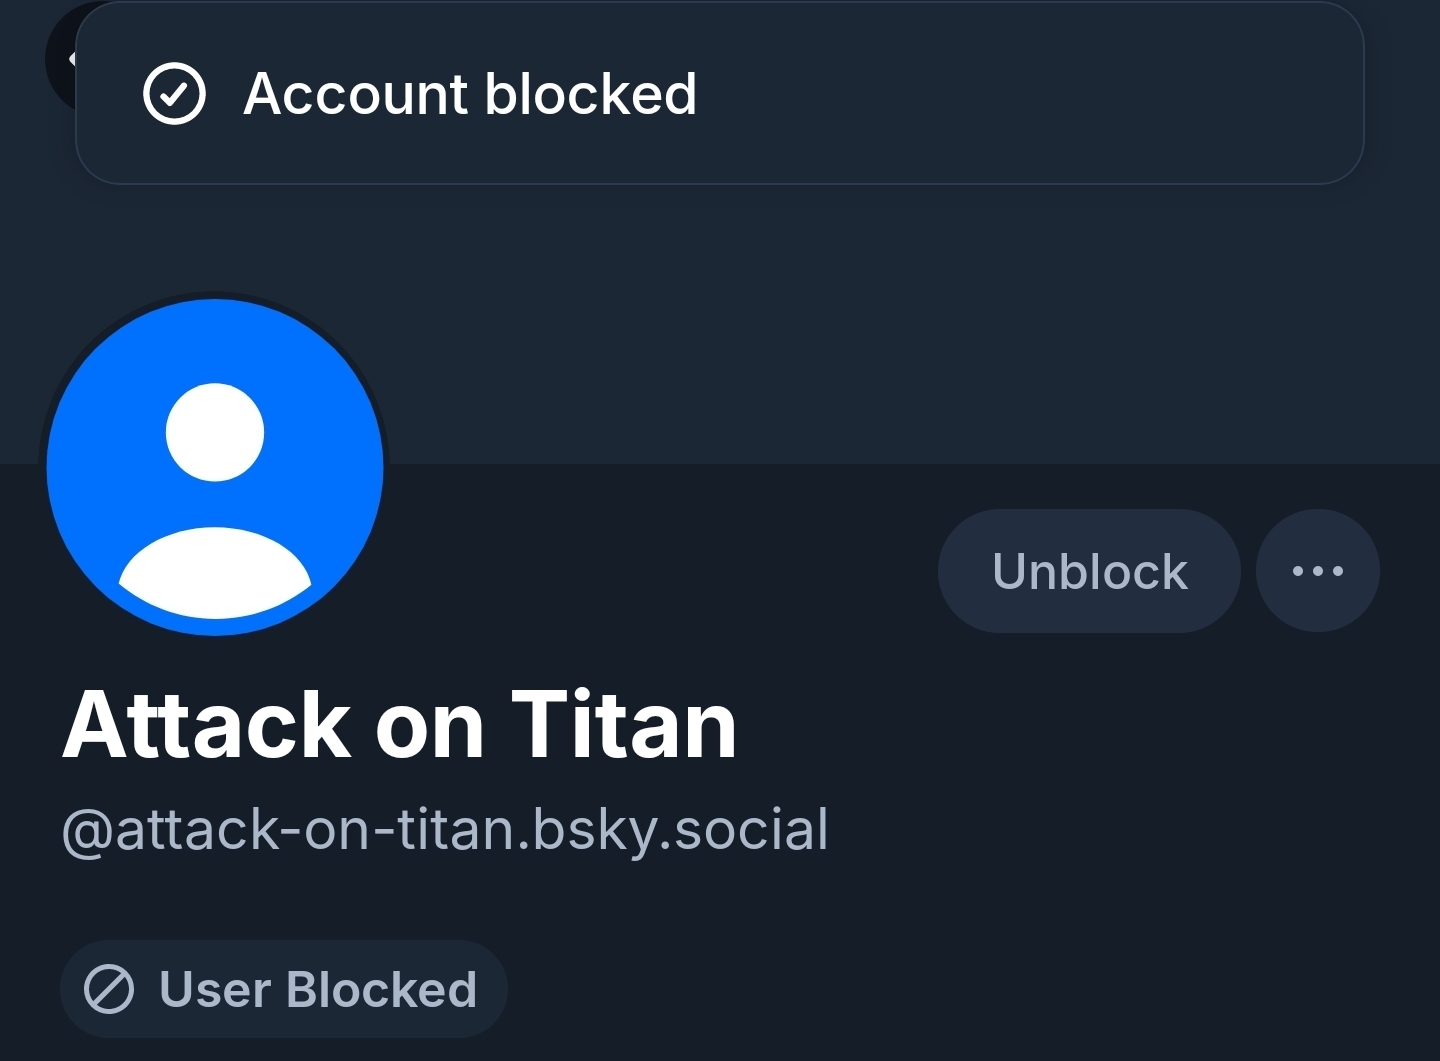The height and width of the screenshot is (1061, 1440).
Task: Click the checkmark icon in the toast
Action: [x=174, y=94]
